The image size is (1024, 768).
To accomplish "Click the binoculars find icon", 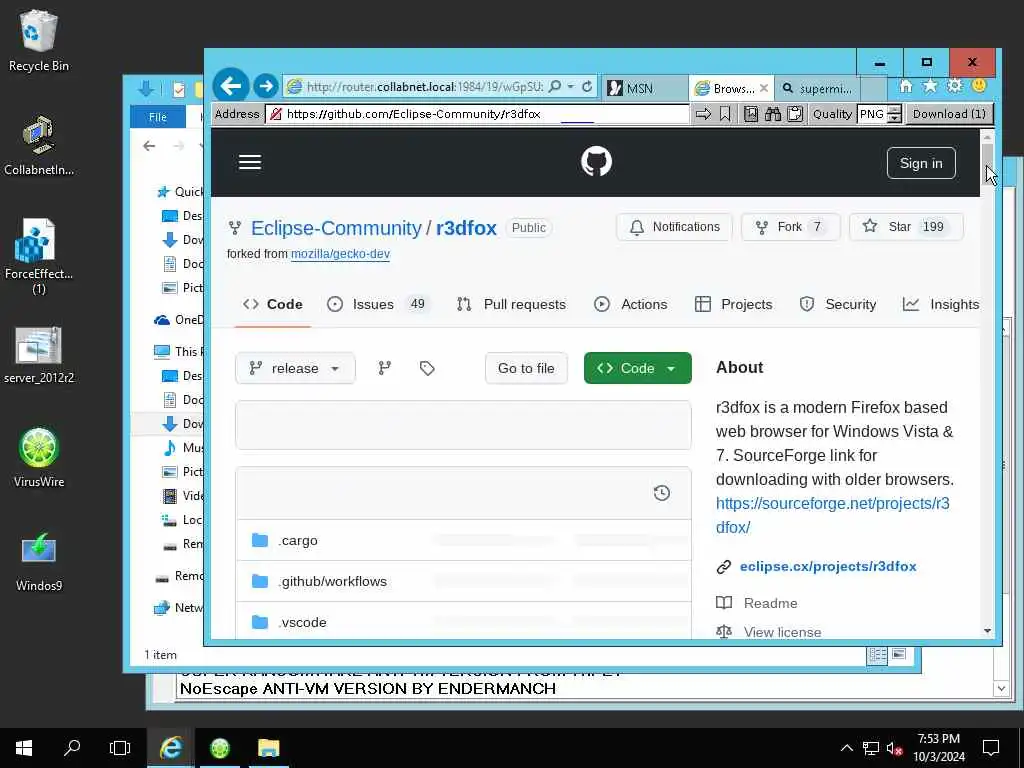I will click(x=773, y=114).
